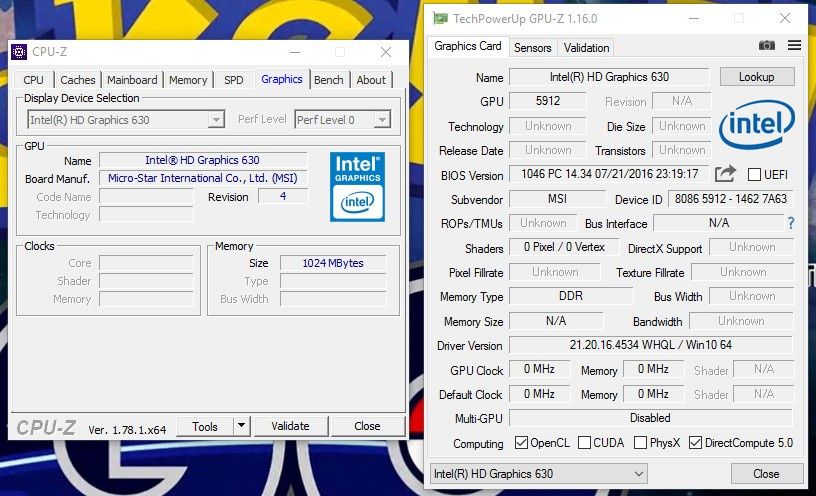Click the GPU-Z app icon in title bar
The image size is (816, 496).
tap(440, 19)
